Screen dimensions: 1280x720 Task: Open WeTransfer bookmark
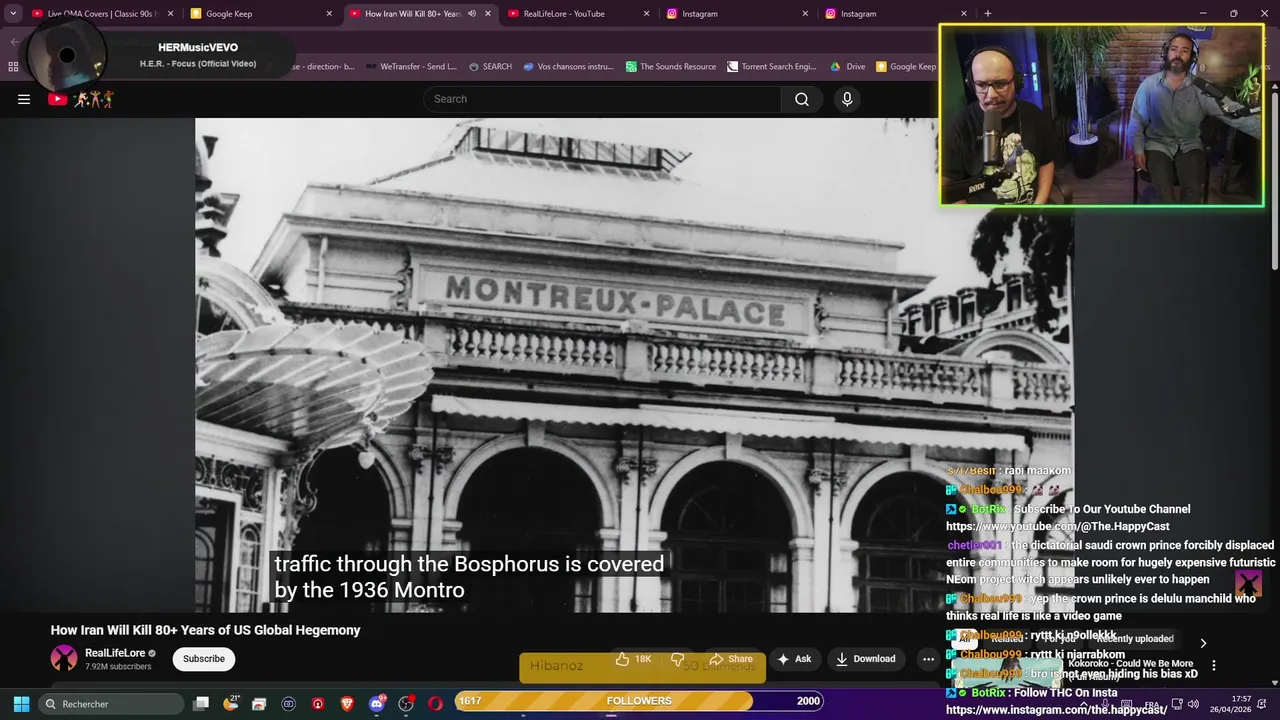412,67
